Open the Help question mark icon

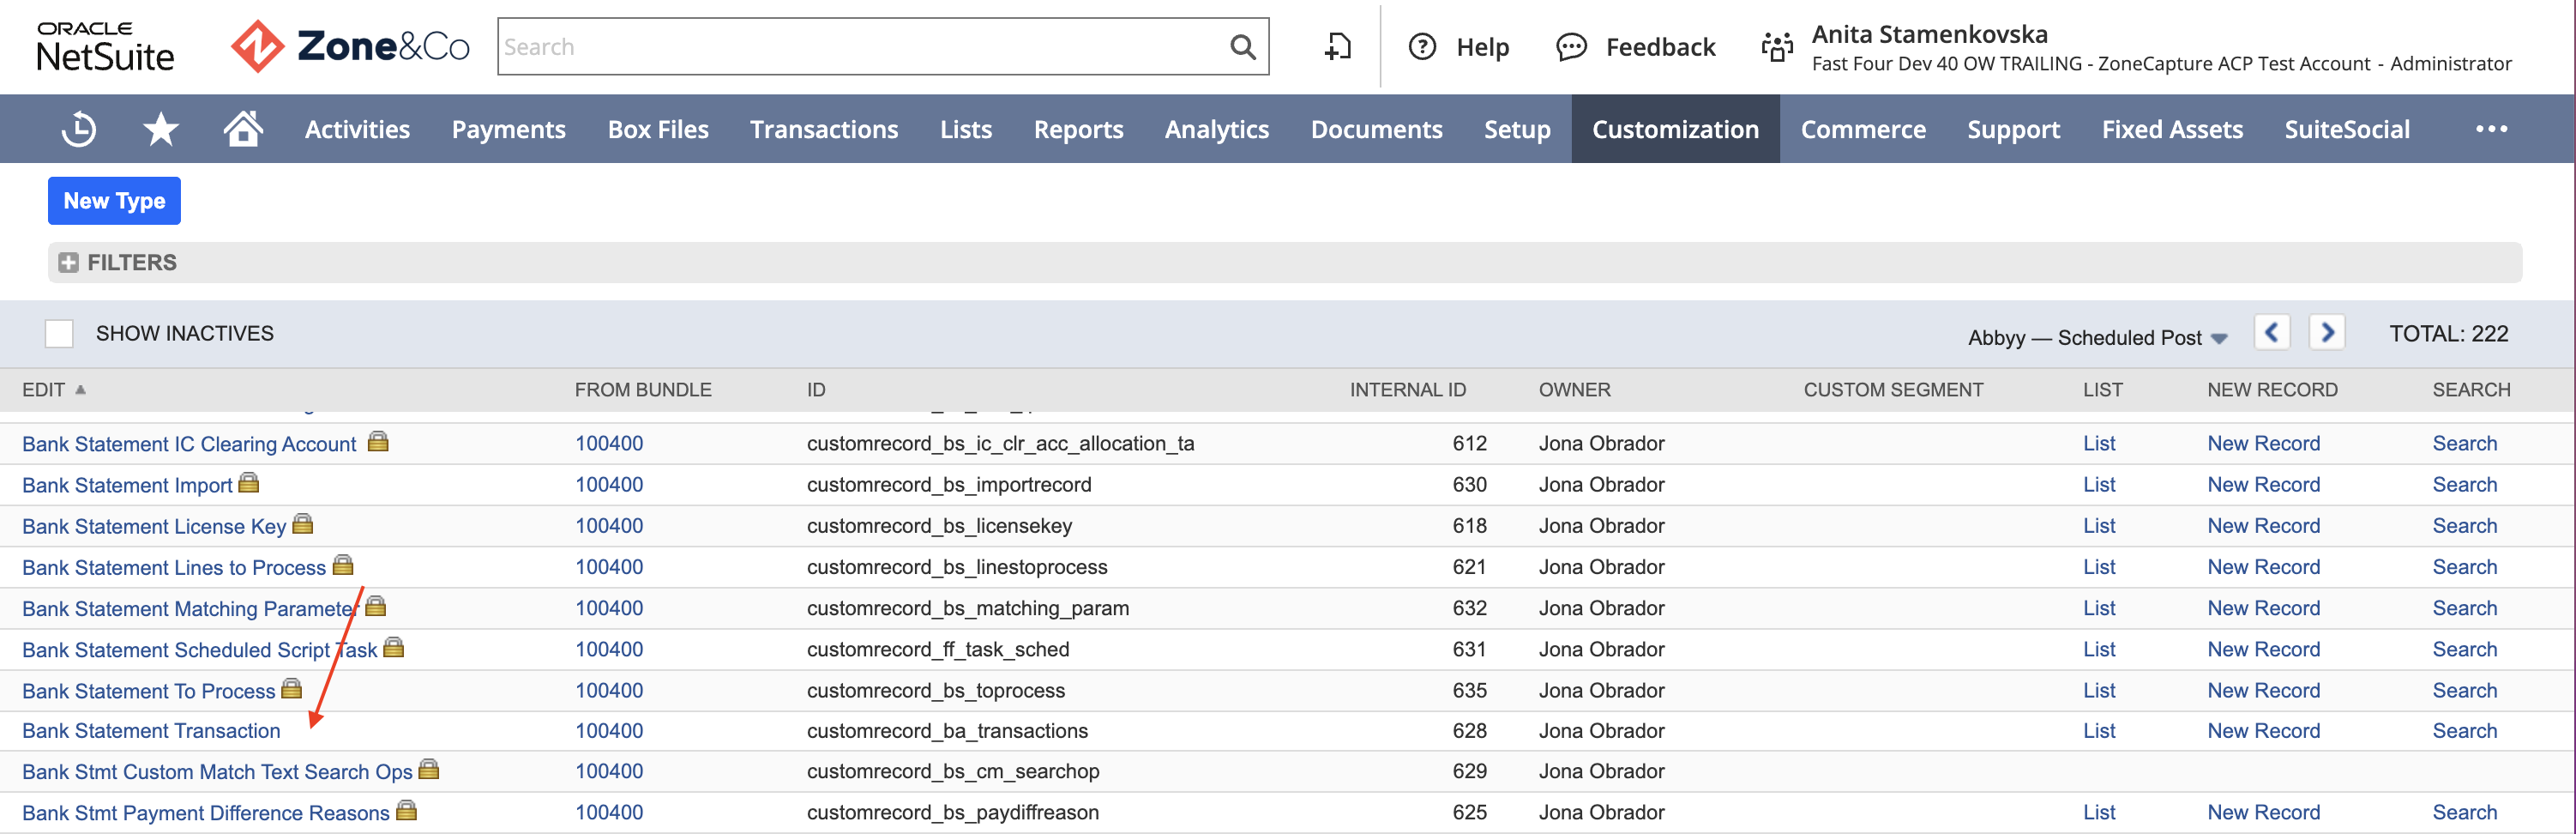point(1422,47)
